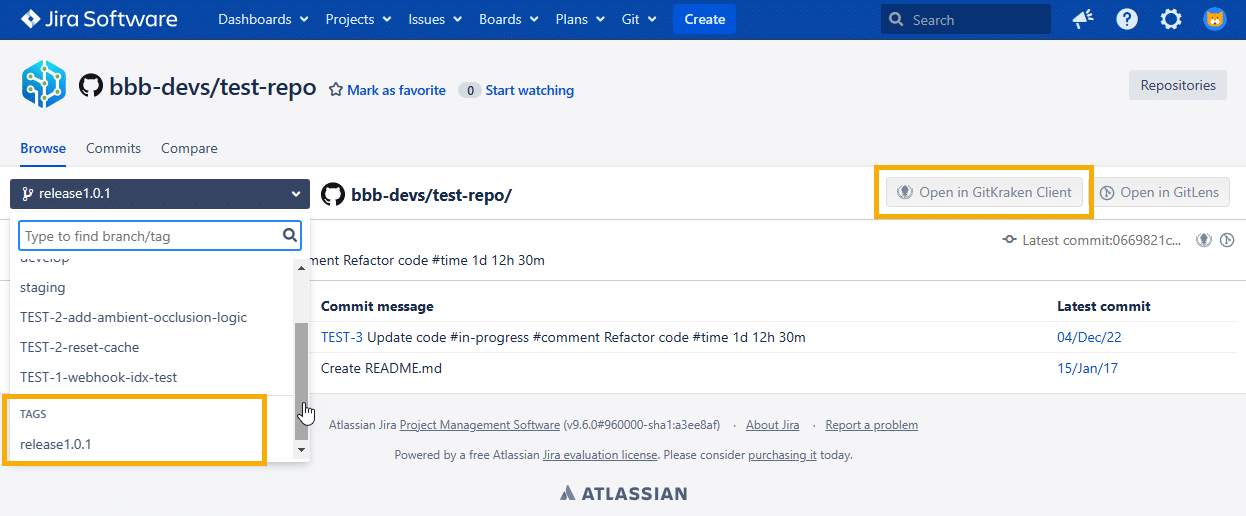Switch to the Compare tab

(x=189, y=148)
